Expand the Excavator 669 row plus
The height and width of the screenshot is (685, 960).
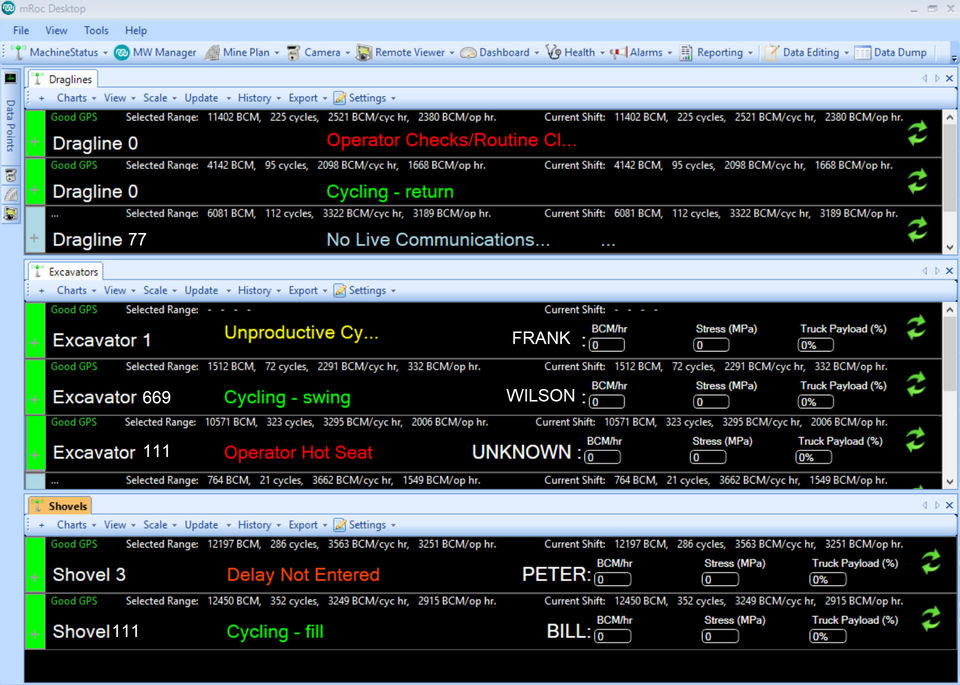pyautogui.click(x=35, y=400)
